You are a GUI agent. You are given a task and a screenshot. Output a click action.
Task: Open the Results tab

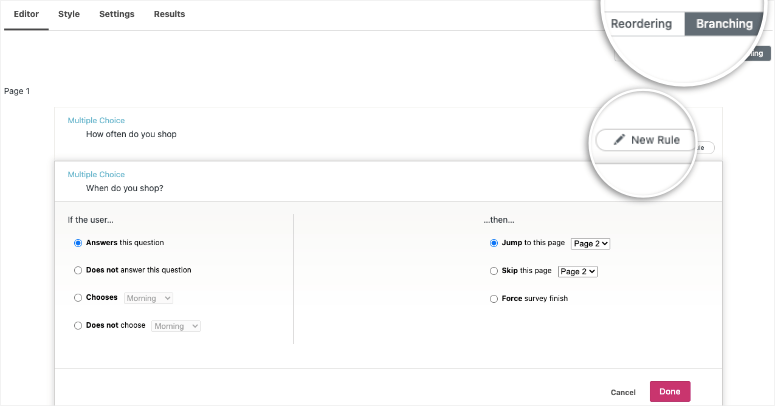[169, 14]
